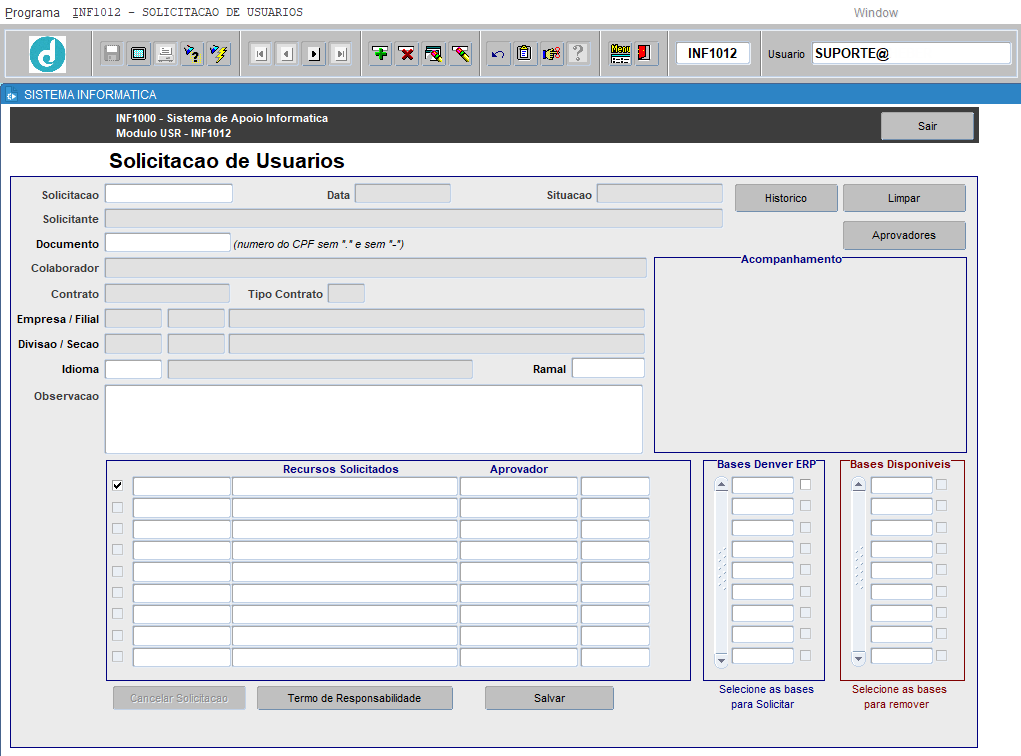Click first Bases Disponiveis entry field
The width and height of the screenshot is (1021, 756).
point(902,485)
